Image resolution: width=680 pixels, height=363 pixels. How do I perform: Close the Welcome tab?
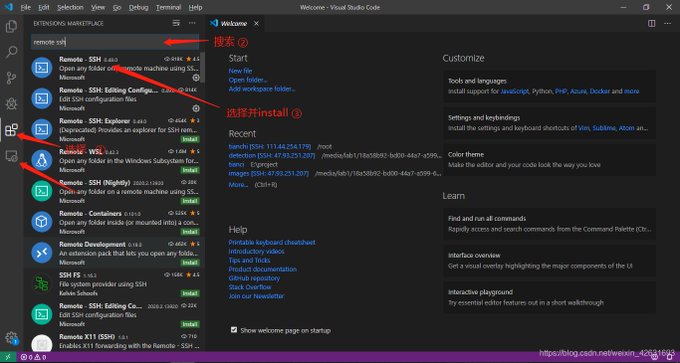pyautogui.click(x=256, y=23)
